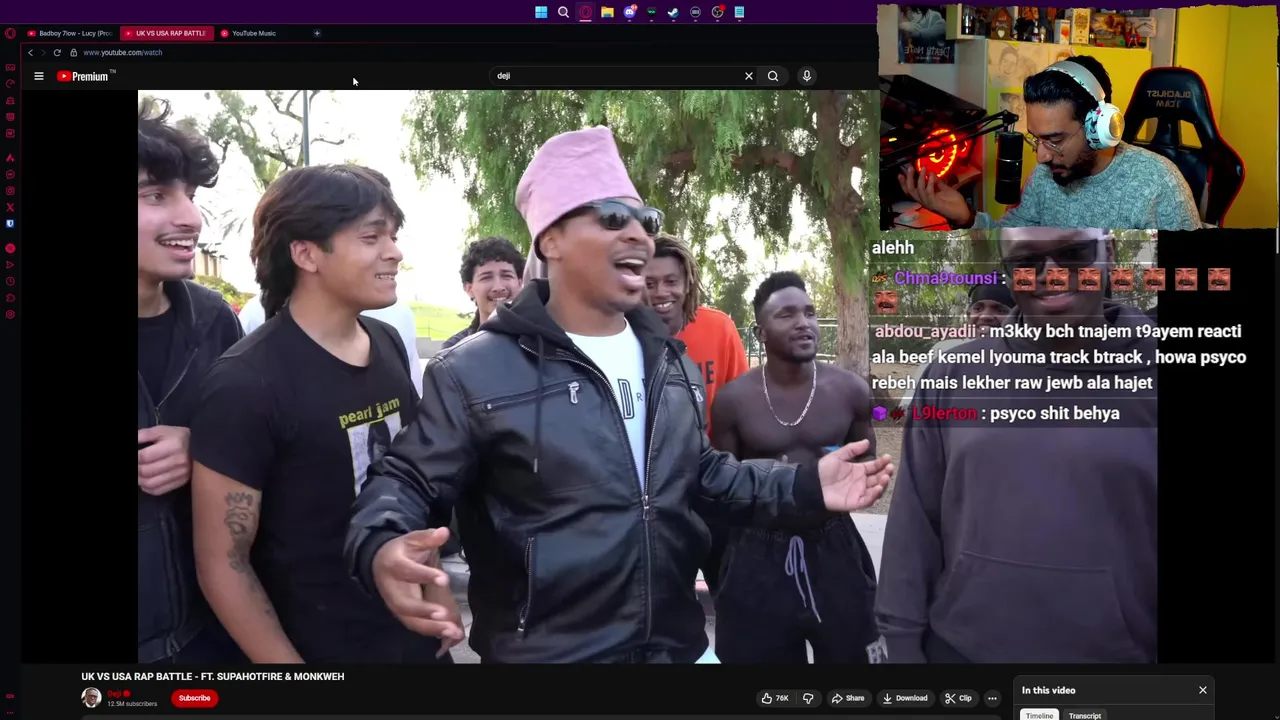Open YouTube hamburger guide menu
1280x720 pixels.
coord(39,76)
